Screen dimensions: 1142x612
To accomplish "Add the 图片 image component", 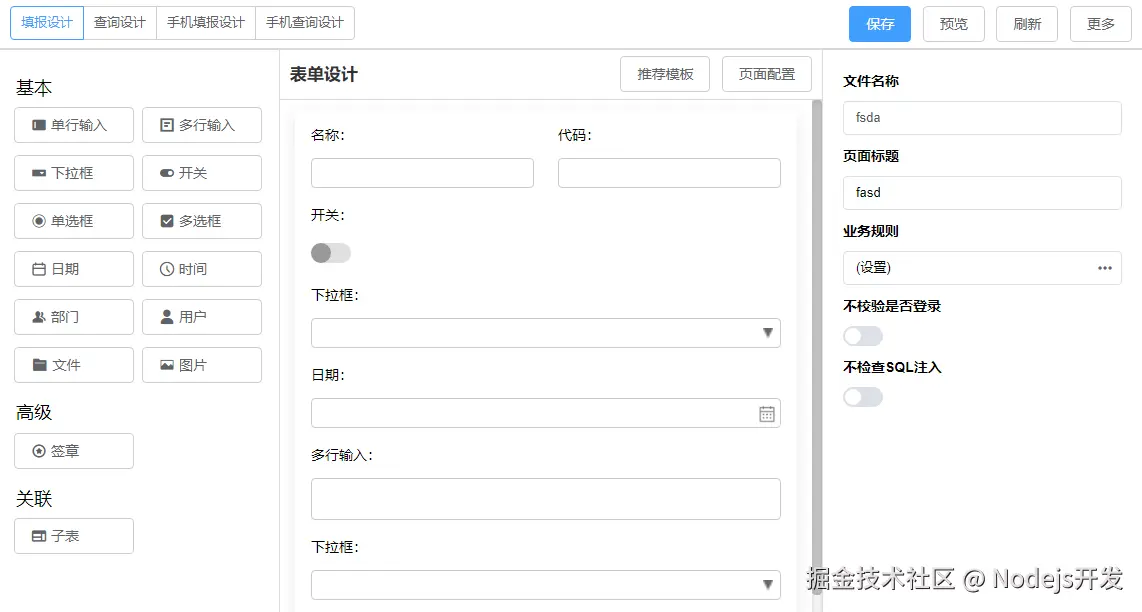I will pos(201,364).
